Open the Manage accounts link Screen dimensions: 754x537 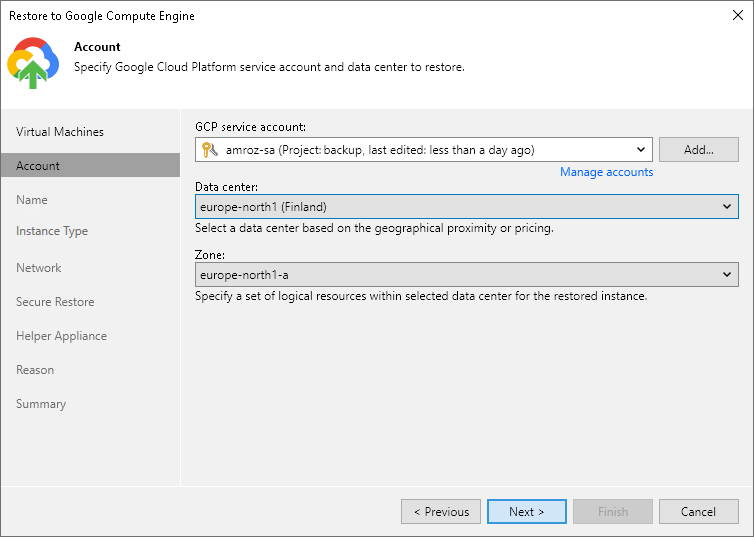pos(606,172)
